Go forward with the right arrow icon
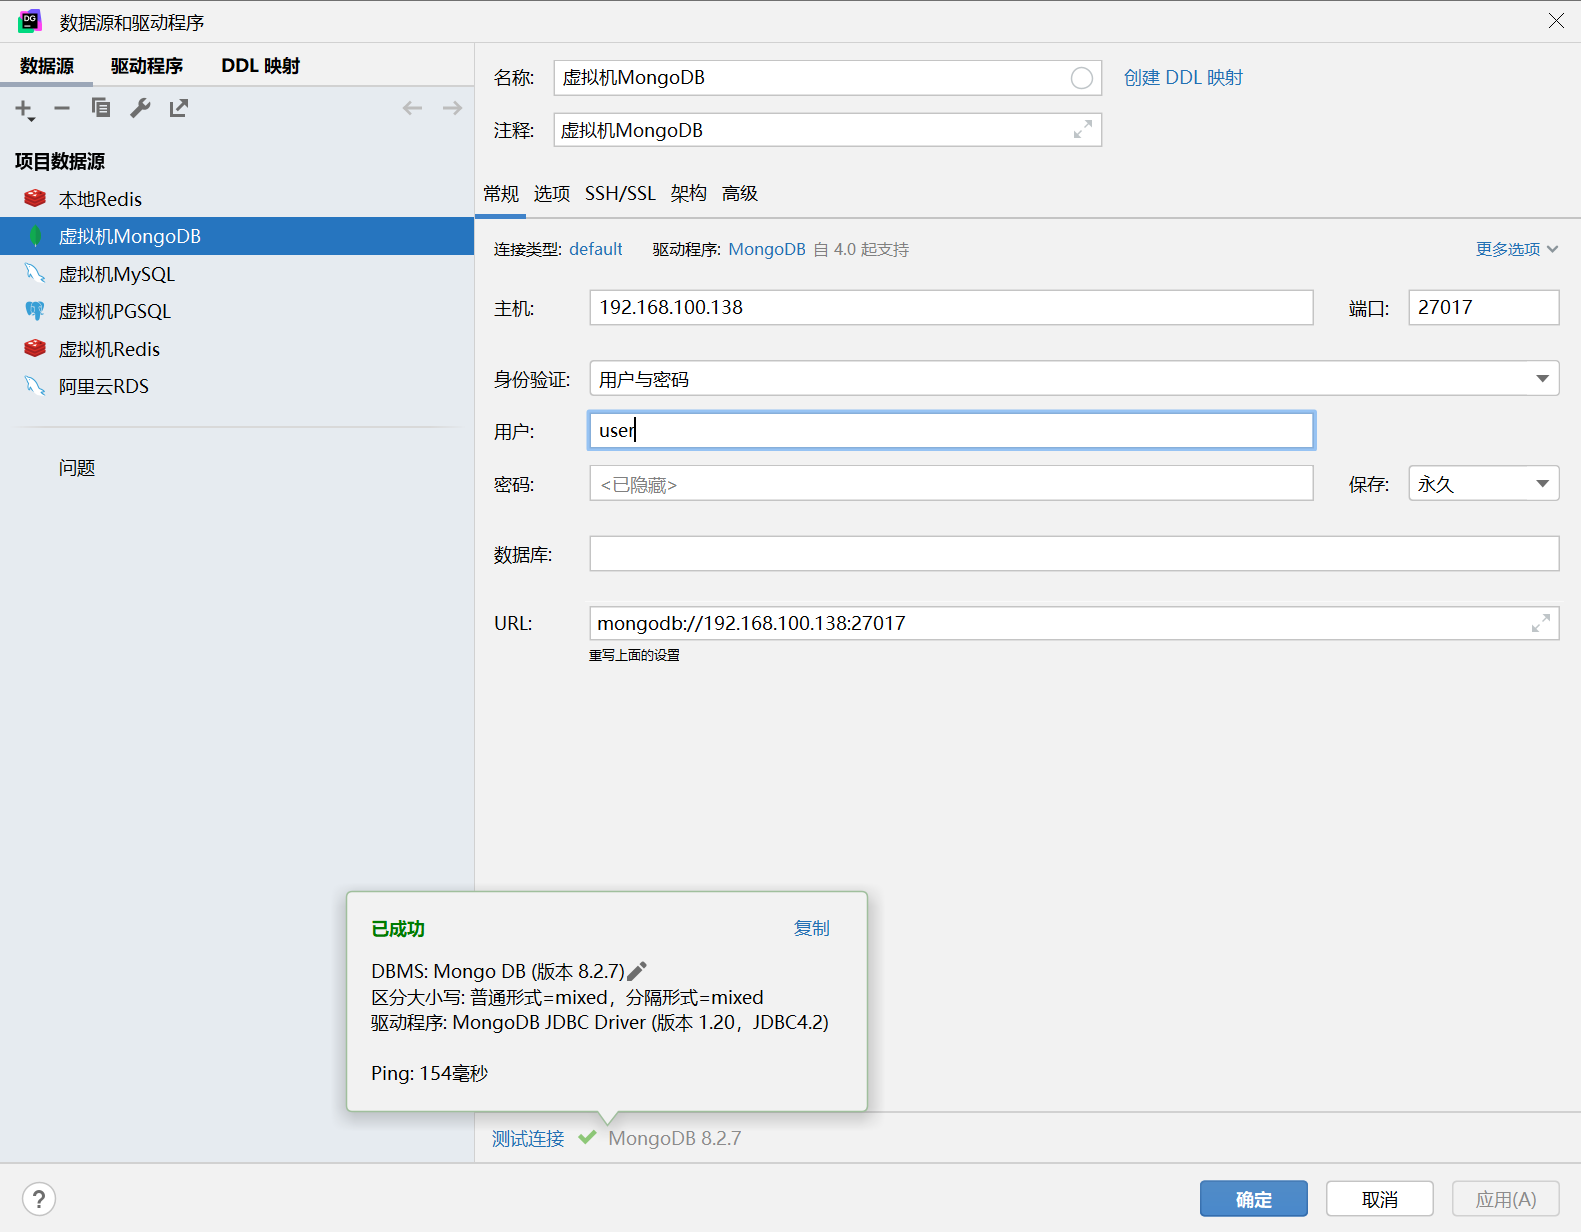Viewport: 1581px width, 1232px height. (452, 108)
